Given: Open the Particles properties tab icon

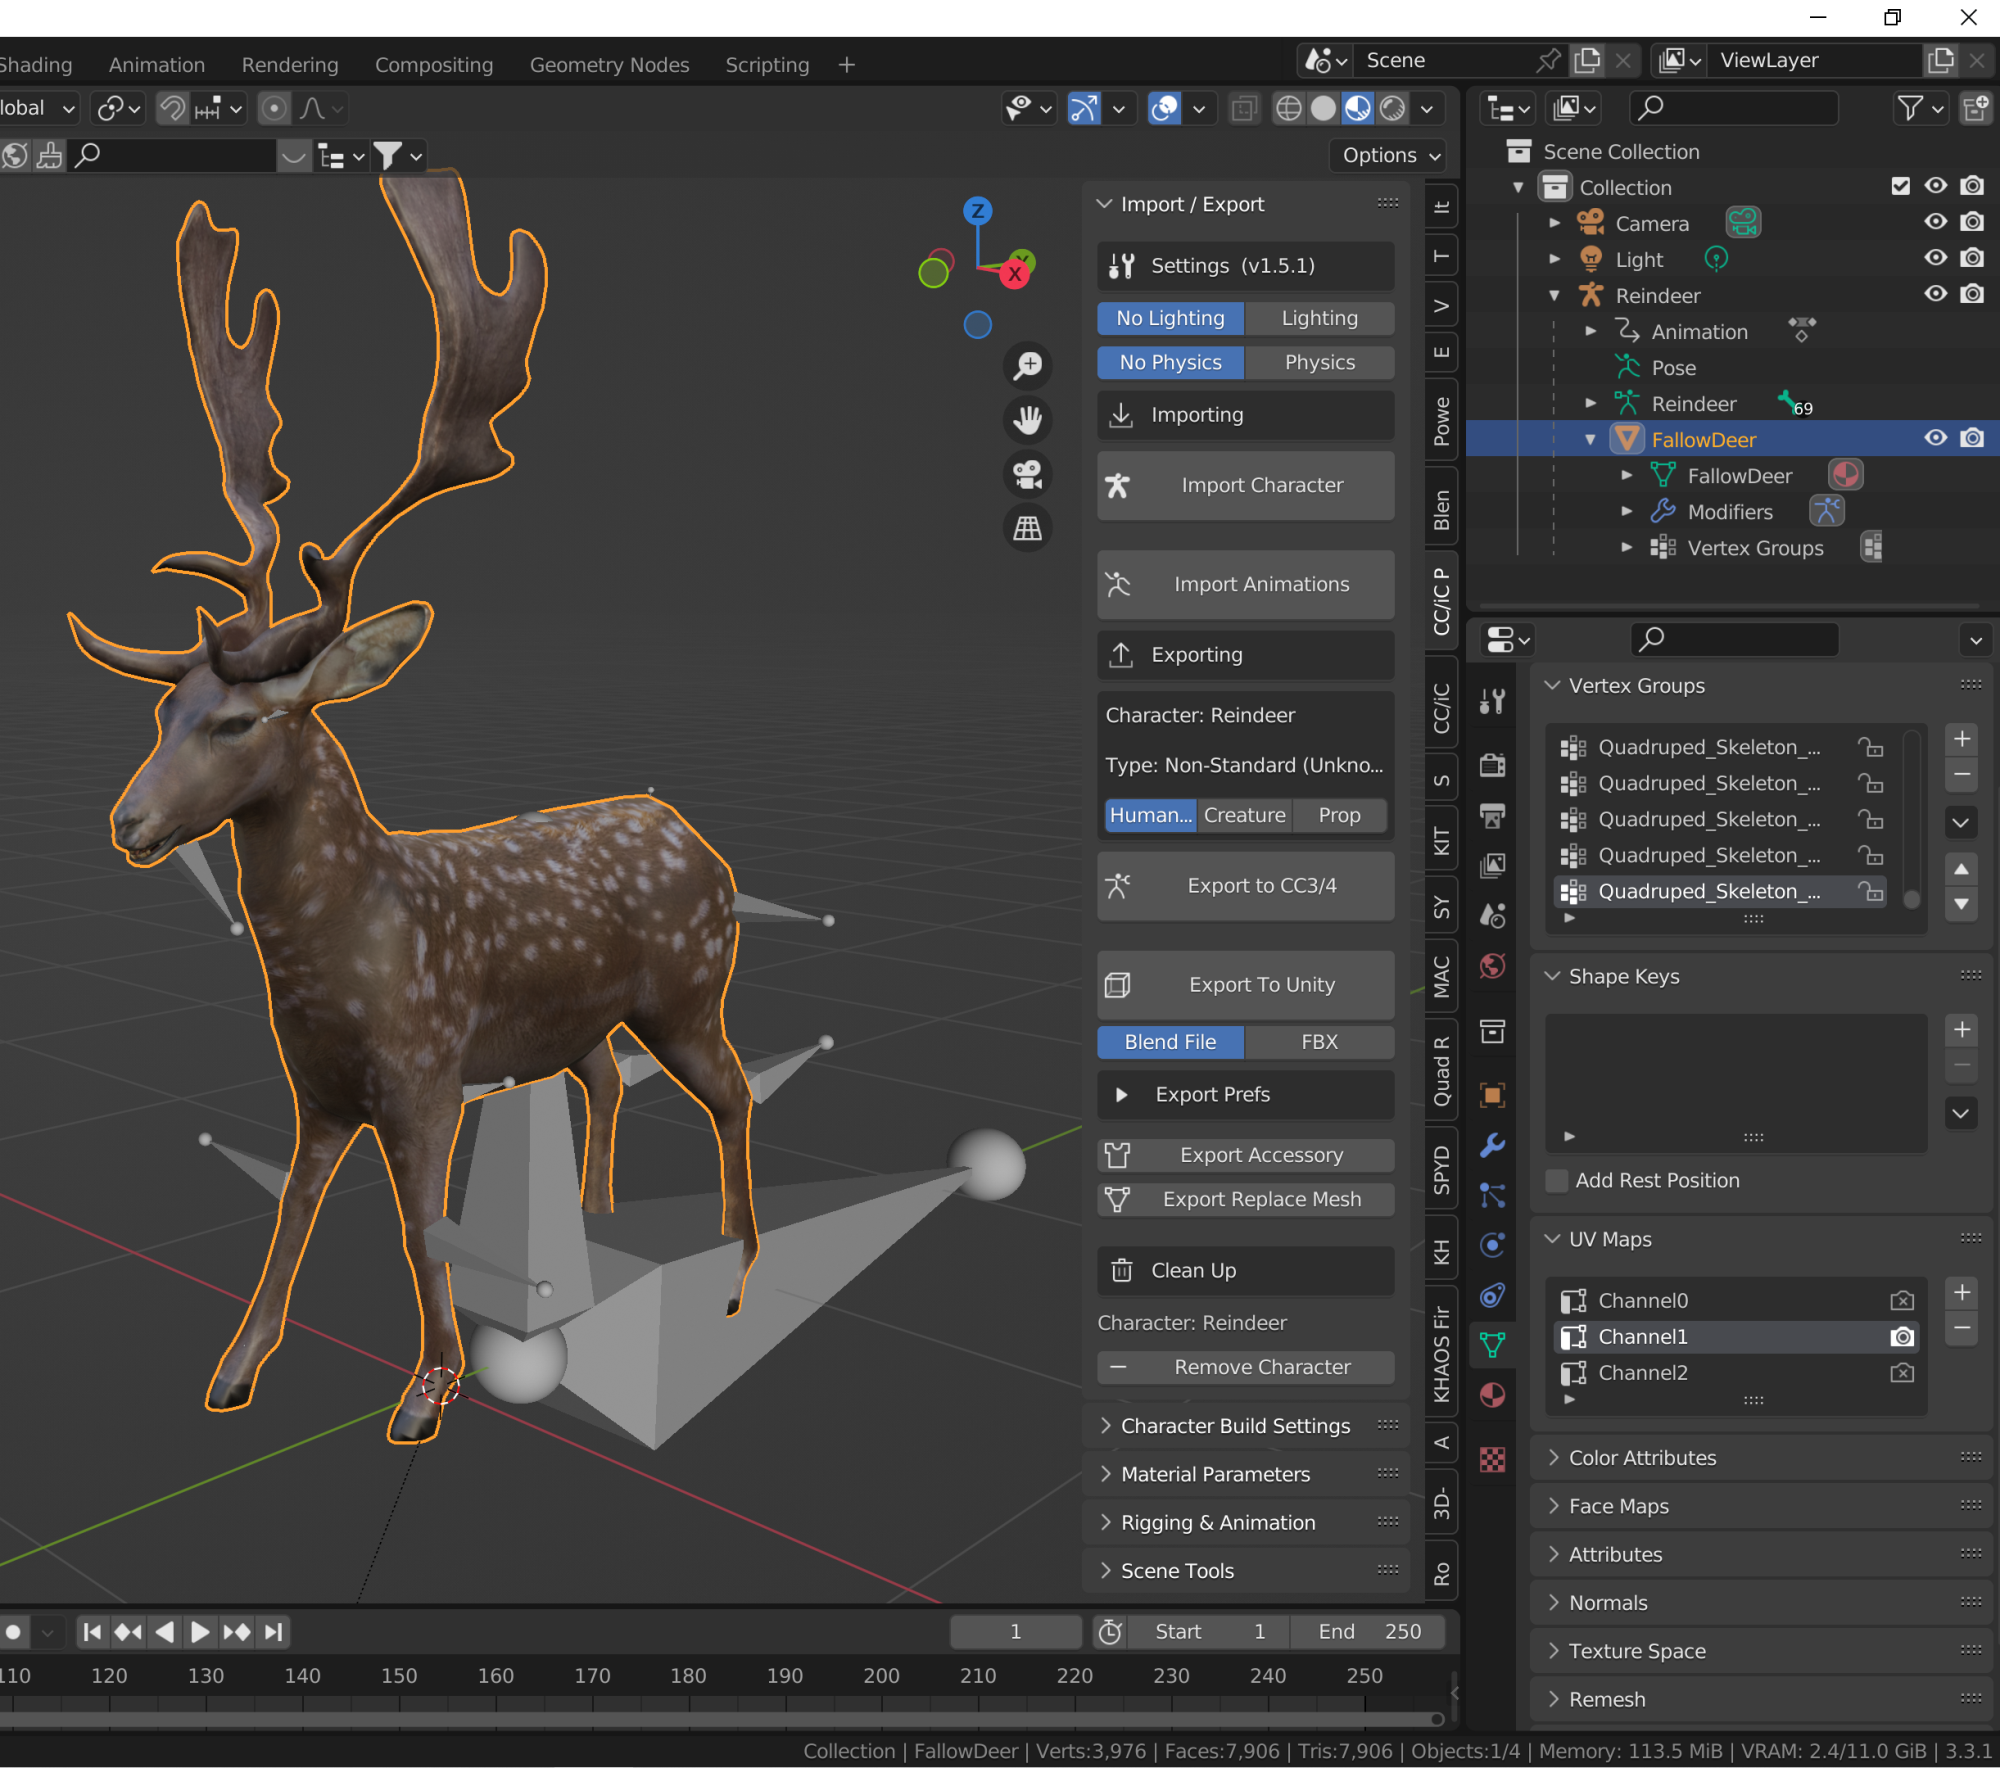Looking at the screenshot, I should 1492,1195.
